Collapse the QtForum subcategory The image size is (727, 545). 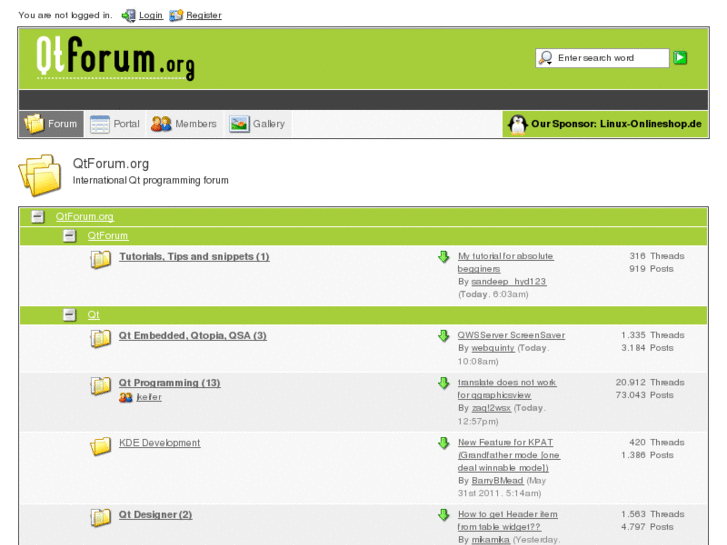(69, 236)
